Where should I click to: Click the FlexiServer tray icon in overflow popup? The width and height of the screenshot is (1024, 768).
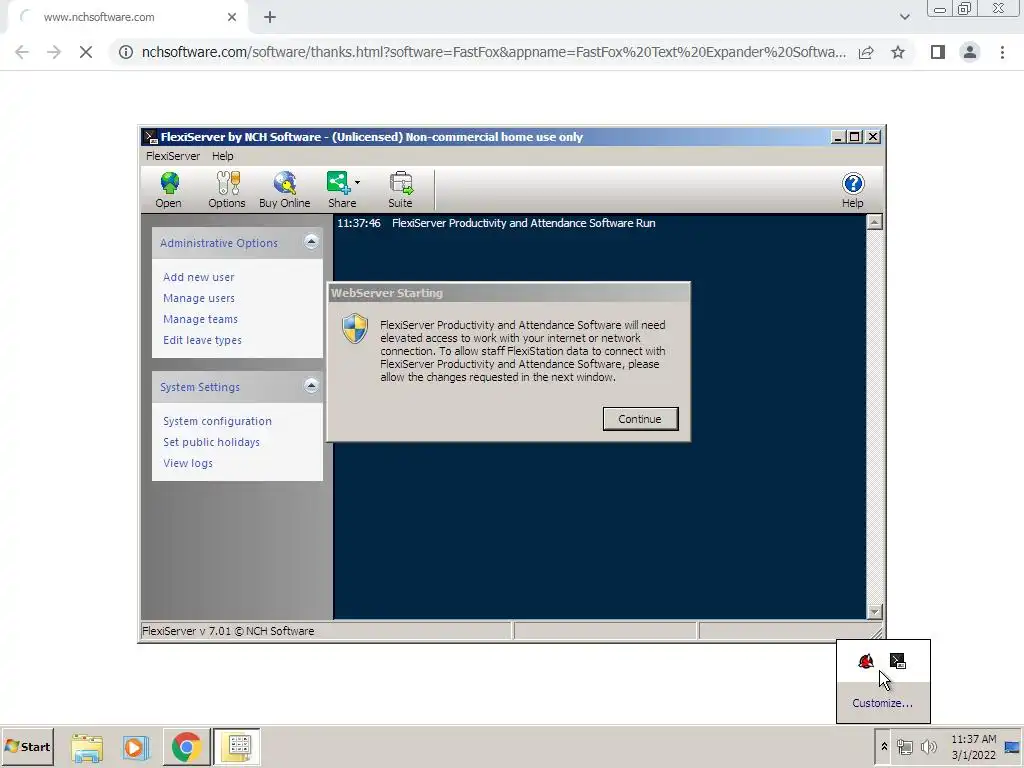pyautogui.click(x=898, y=661)
